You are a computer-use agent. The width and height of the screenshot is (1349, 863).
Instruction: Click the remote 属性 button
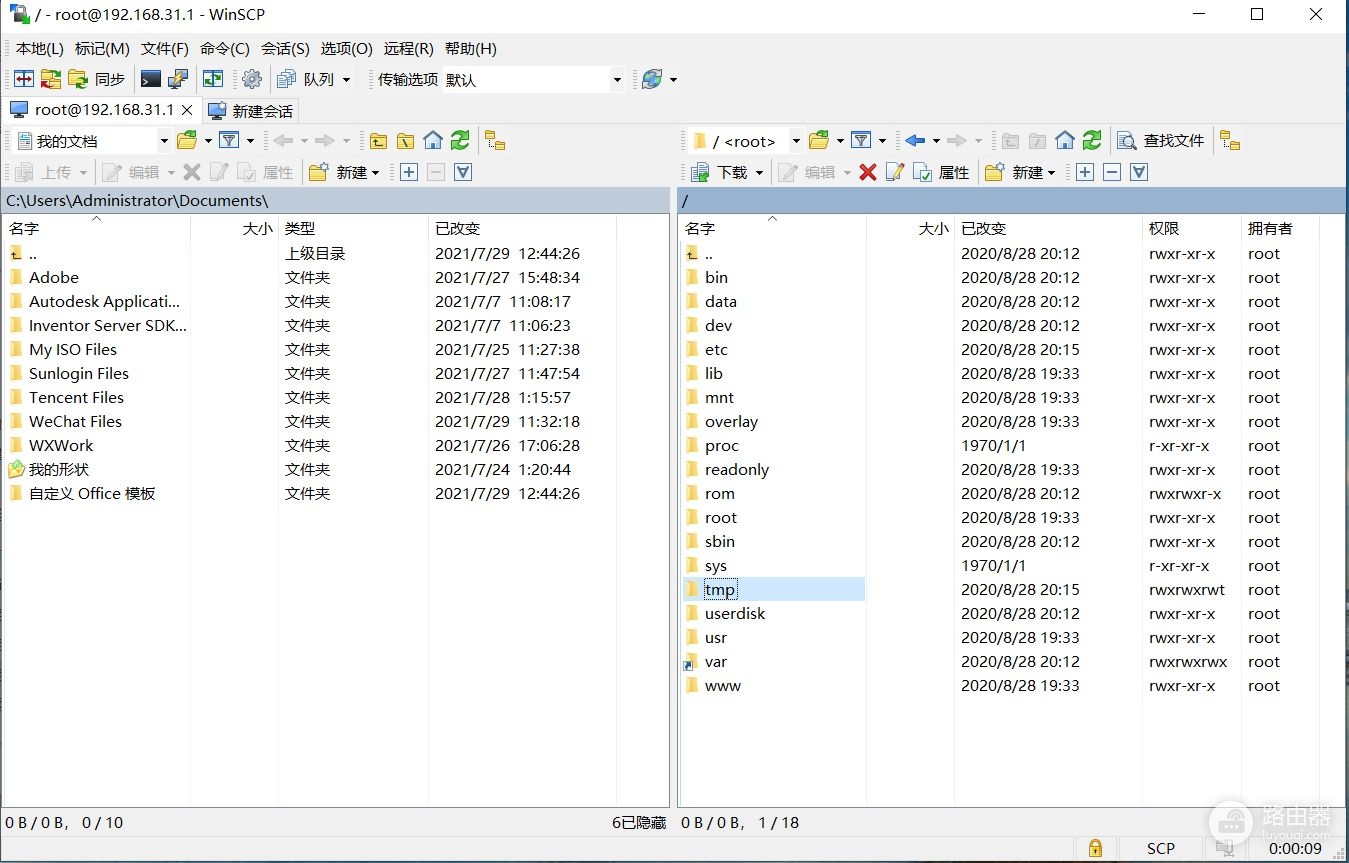[x=941, y=172]
